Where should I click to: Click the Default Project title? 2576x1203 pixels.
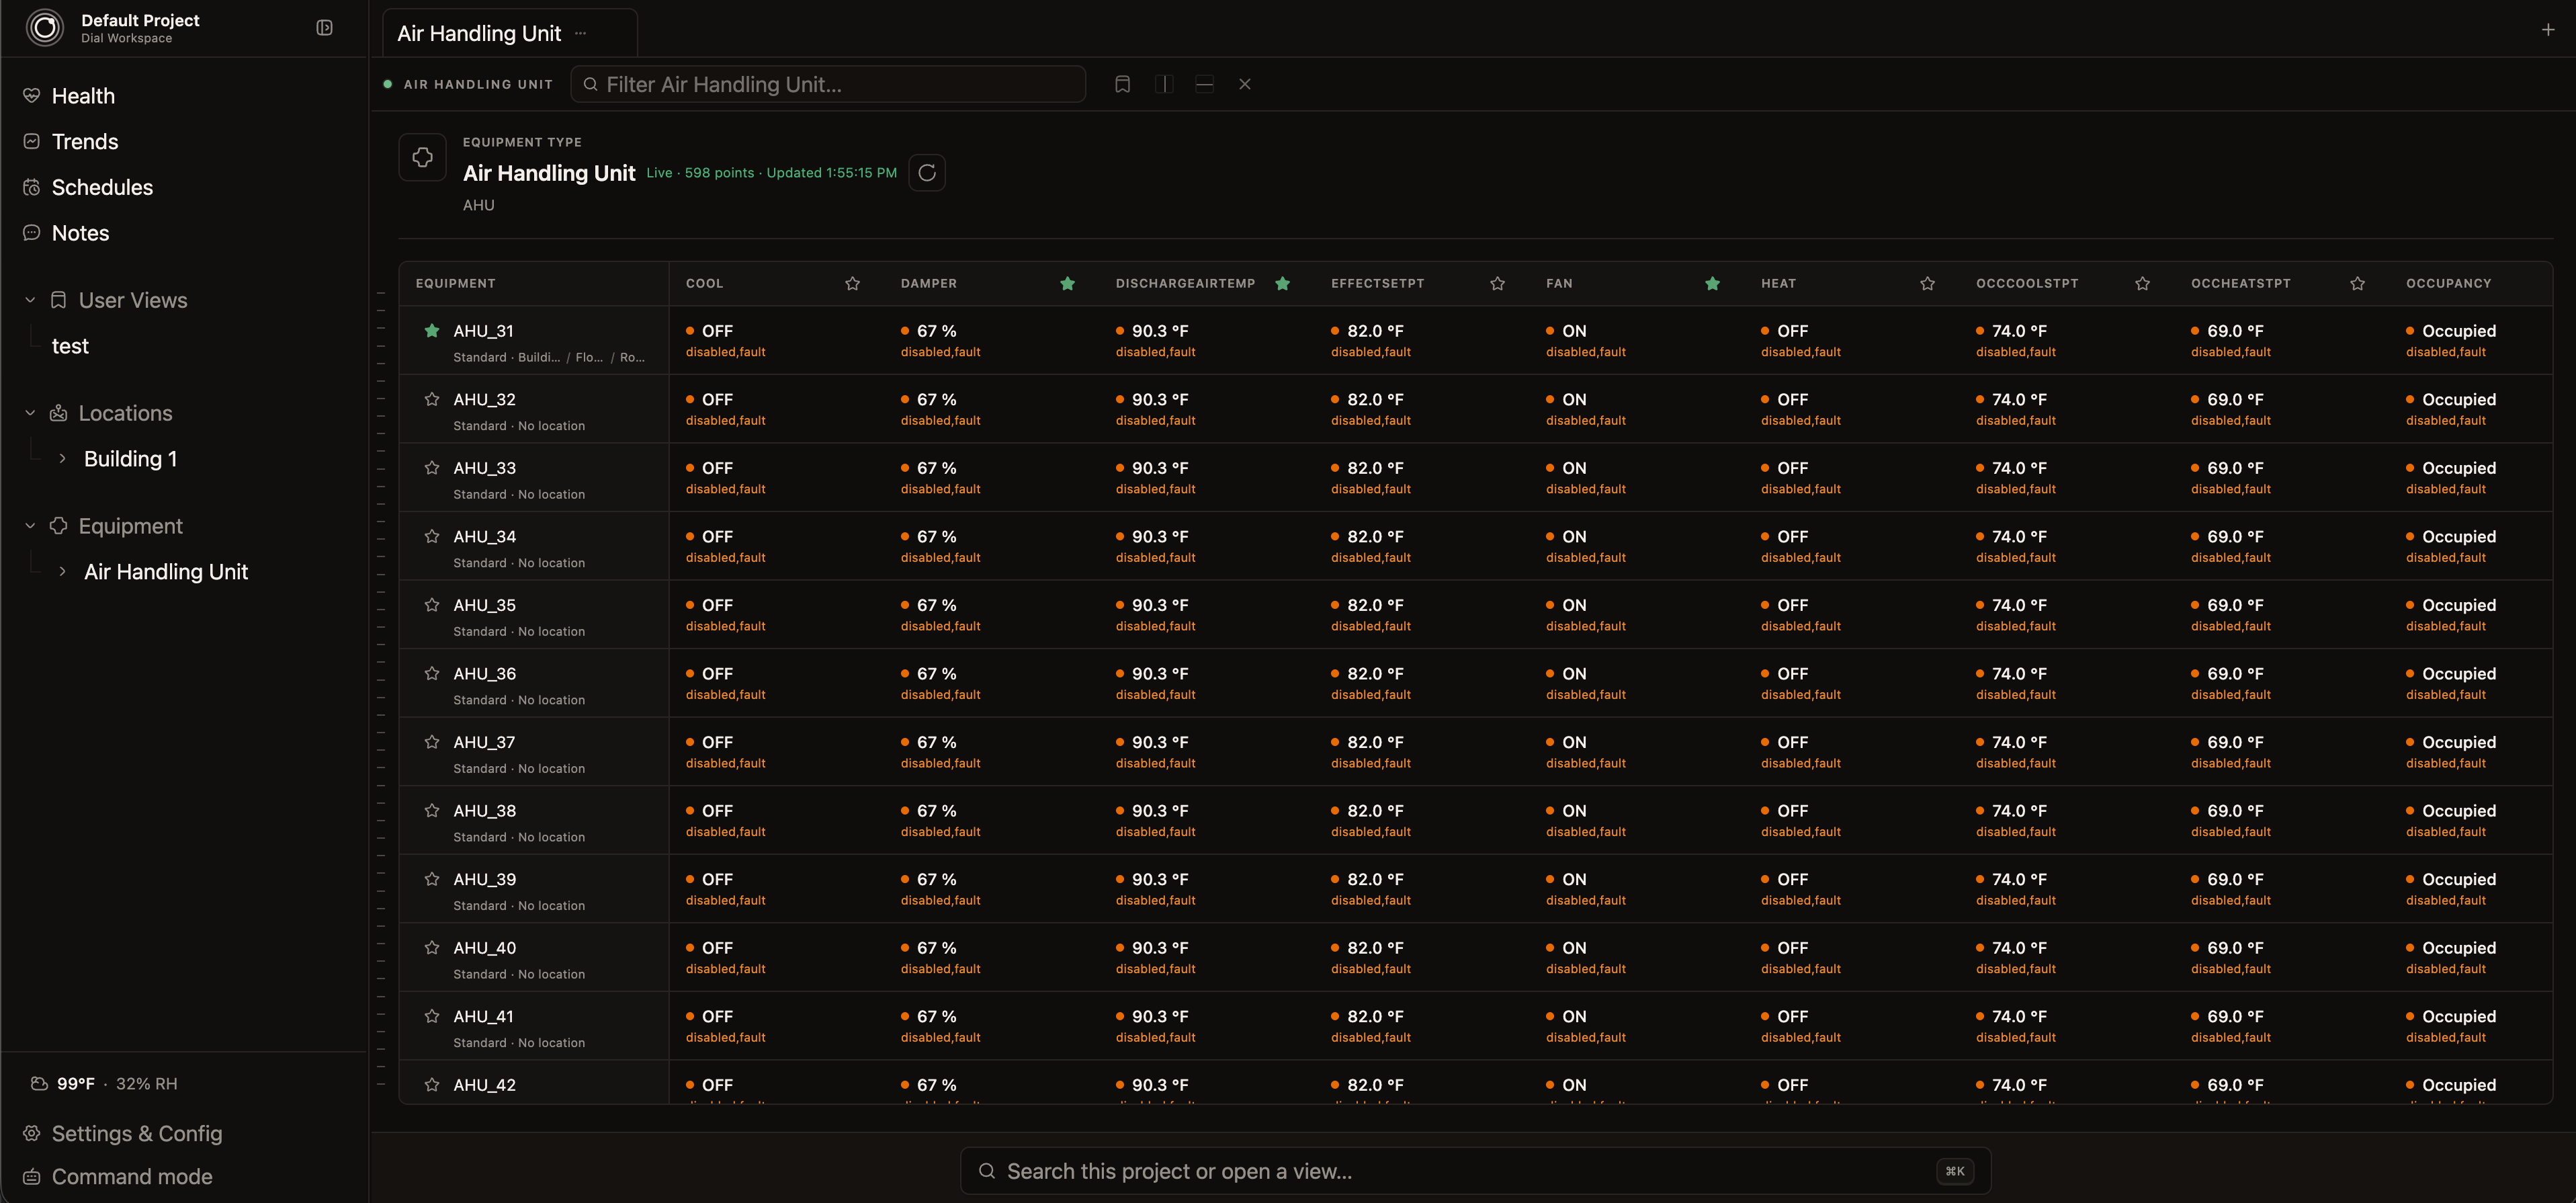(x=140, y=20)
